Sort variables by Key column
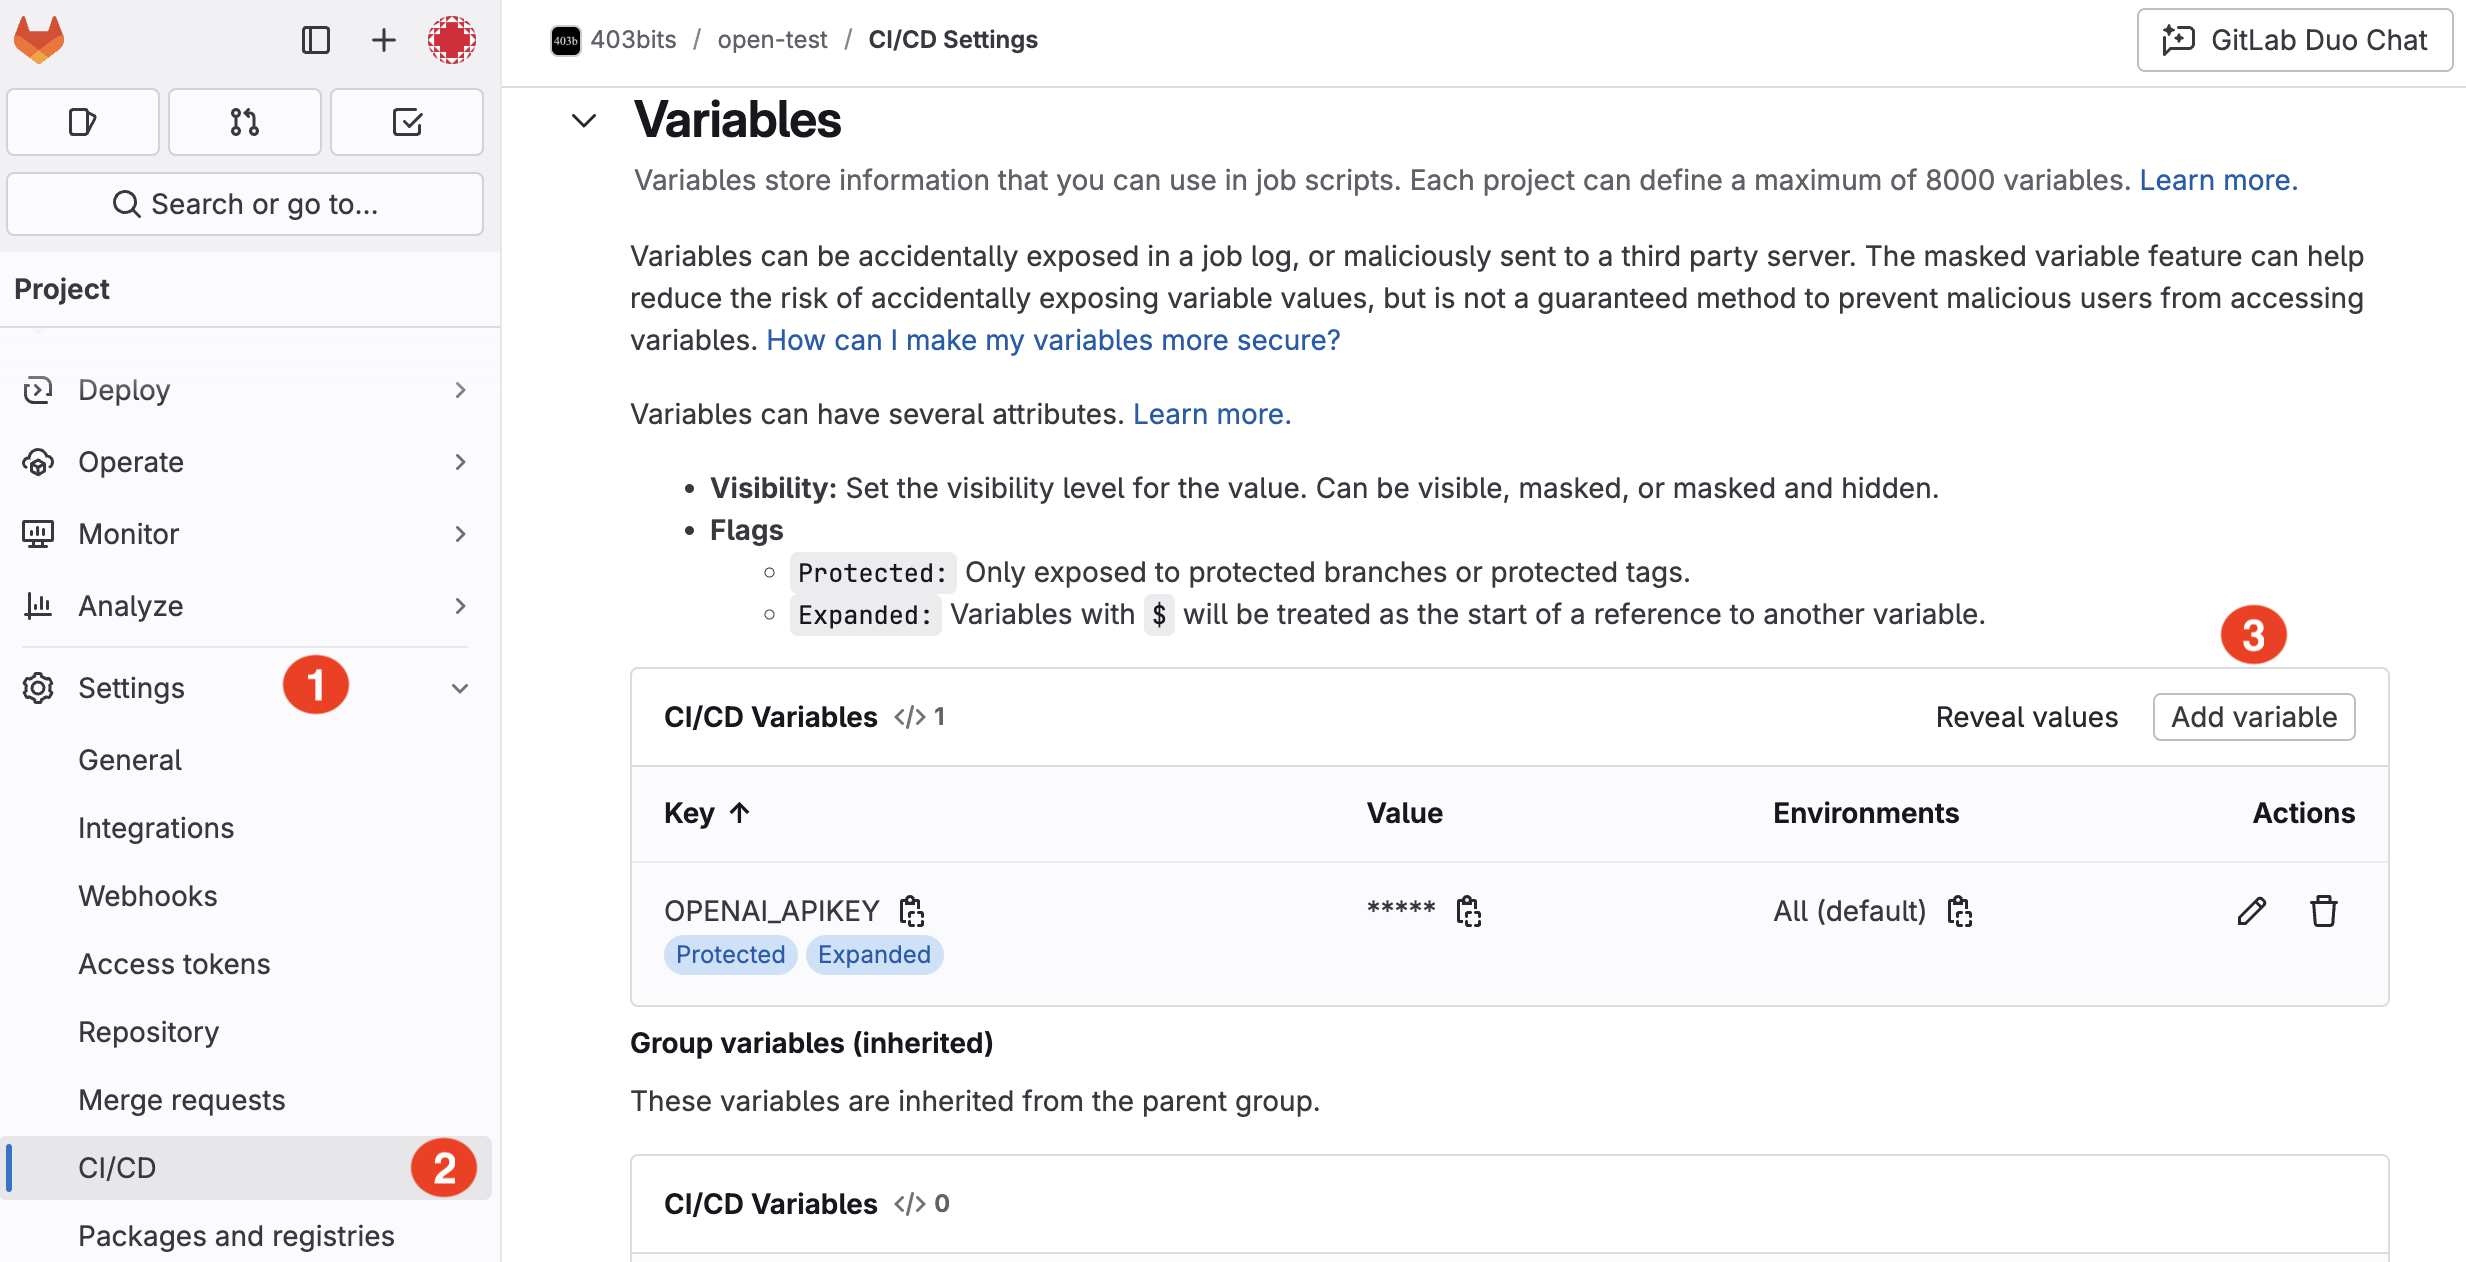The width and height of the screenshot is (2466, 1262). [707, 813]
